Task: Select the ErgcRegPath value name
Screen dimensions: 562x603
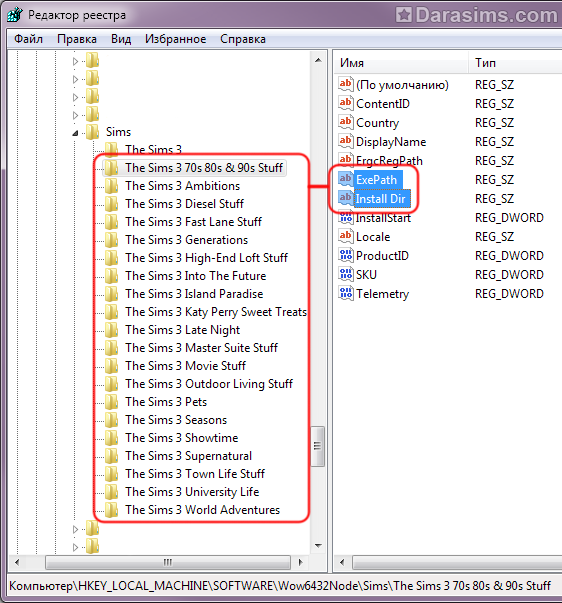Action: [x=389, y=161]
